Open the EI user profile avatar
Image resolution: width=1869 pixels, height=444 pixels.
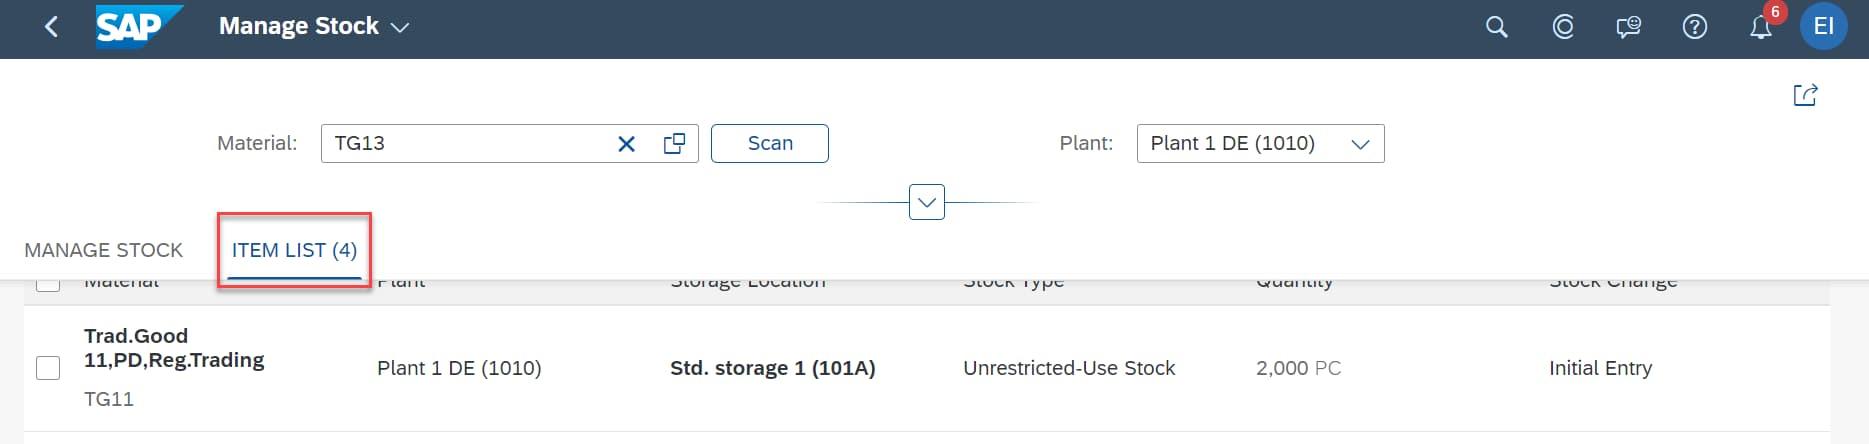(1823, 27)
